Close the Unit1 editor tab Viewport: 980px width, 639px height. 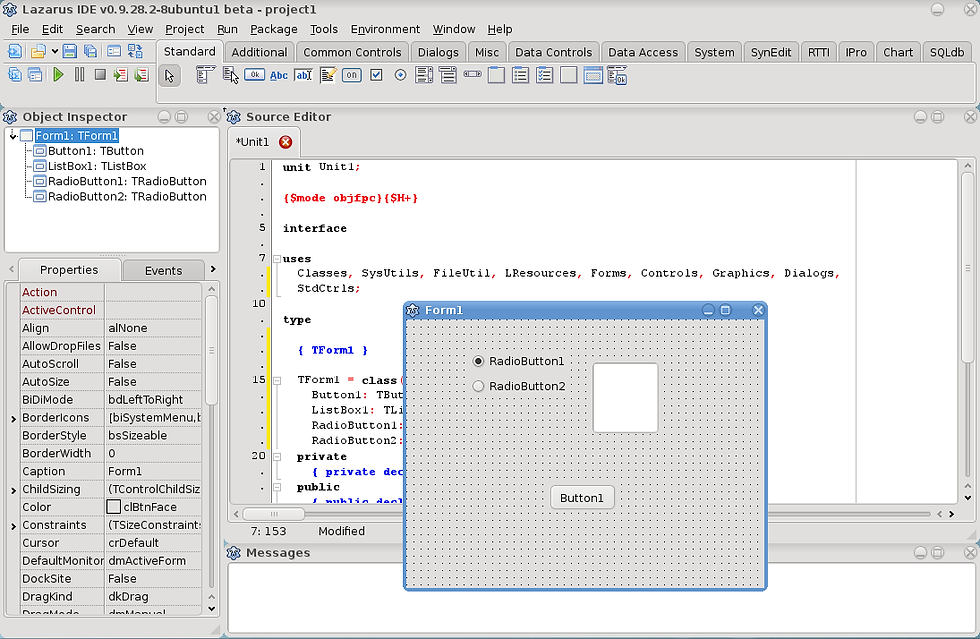286,142
